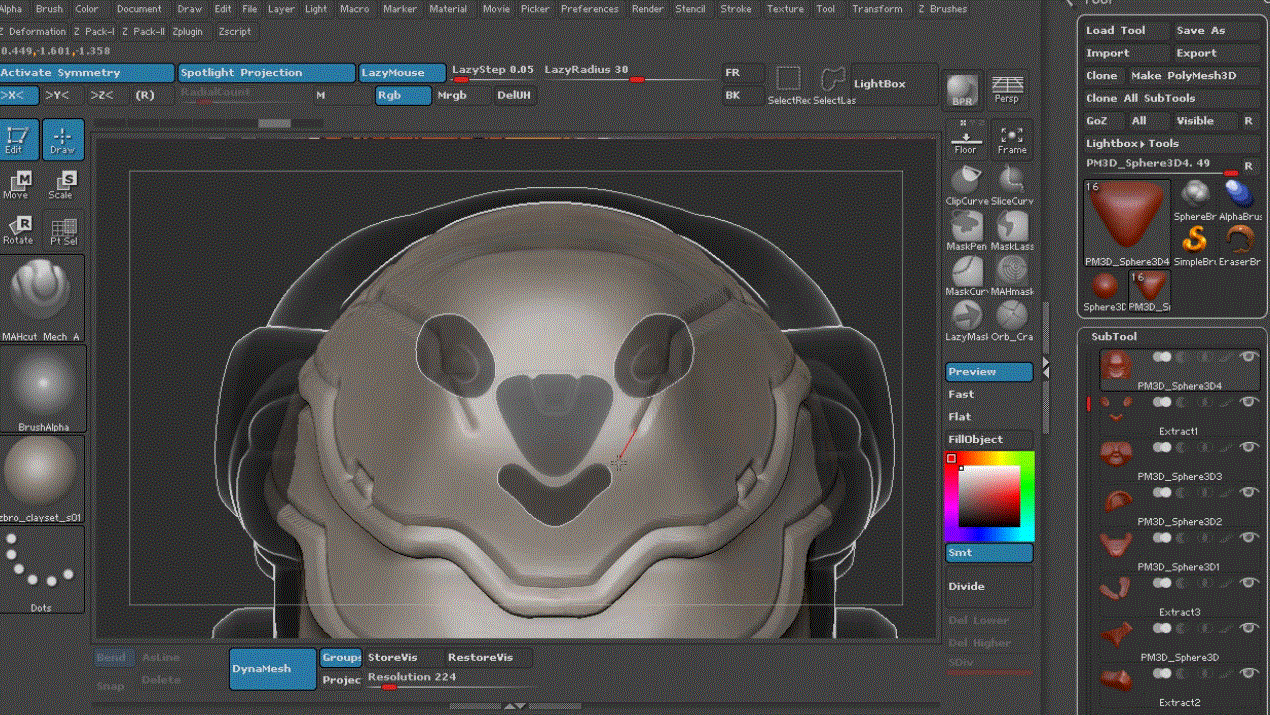The width and height of the screenshot is (1270, 715).
Task: Open the MAHcut Mech A brush picker
Action: 42,298
